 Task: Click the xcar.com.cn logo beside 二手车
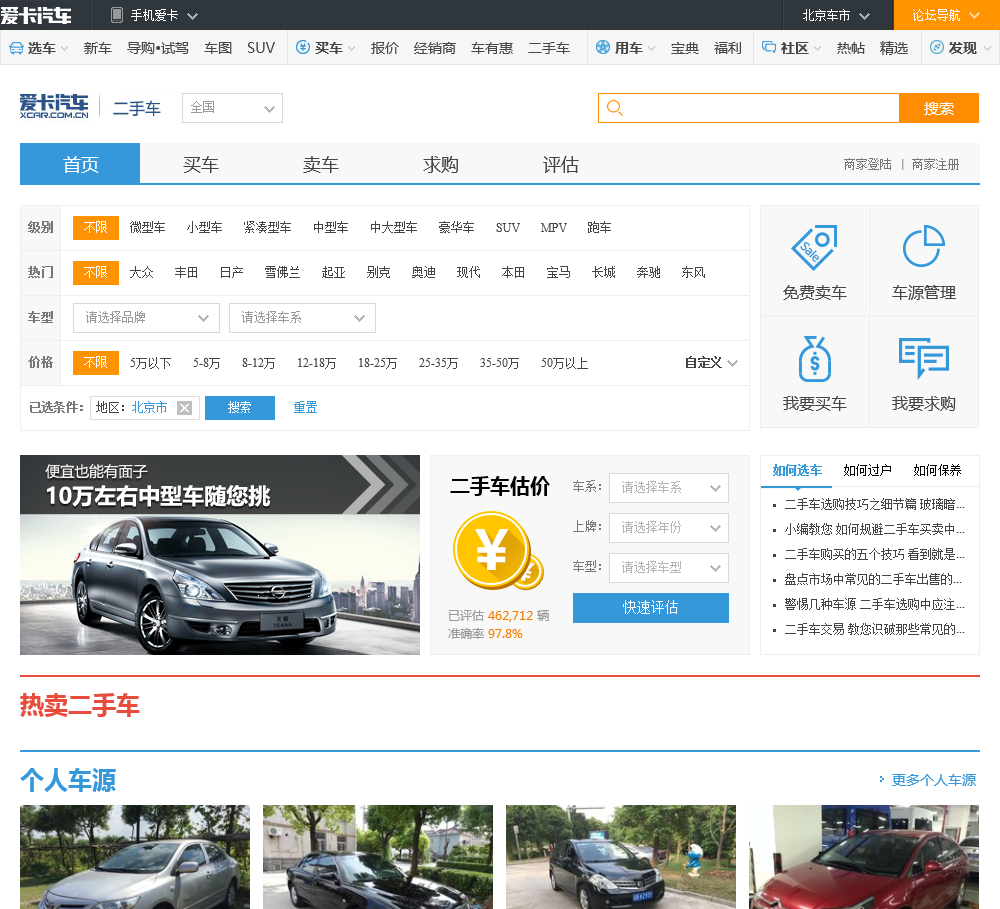click(54, 107)
